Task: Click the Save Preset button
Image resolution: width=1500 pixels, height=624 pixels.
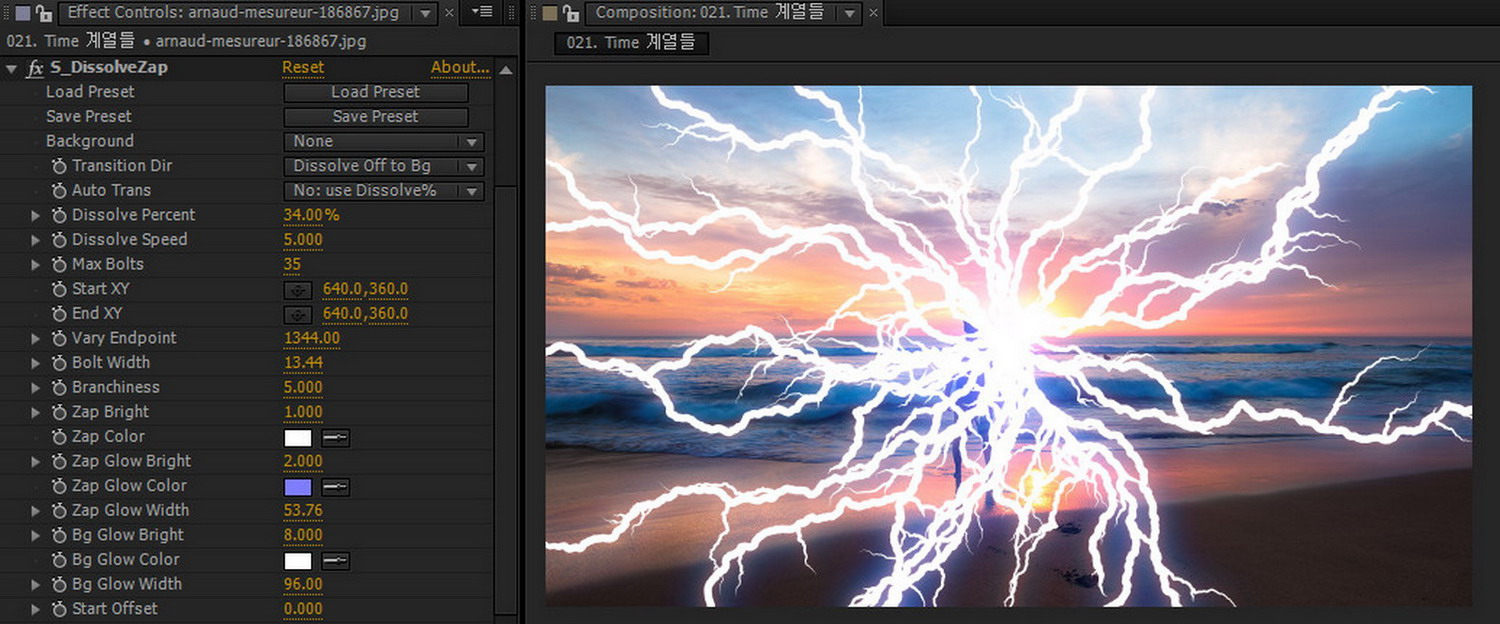Action: [x=376, y=117]
